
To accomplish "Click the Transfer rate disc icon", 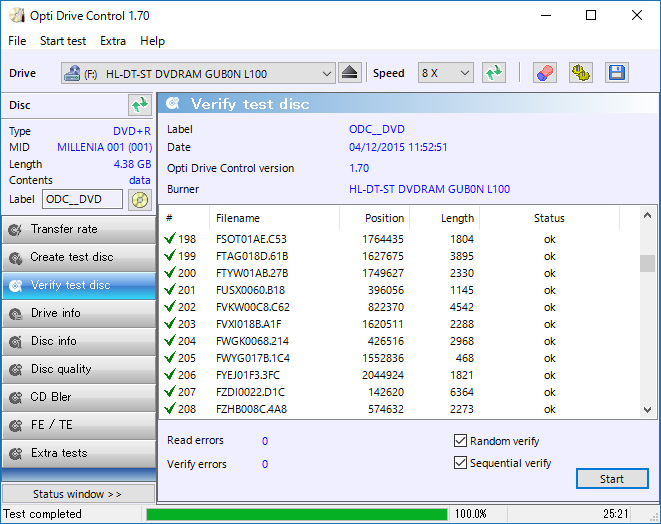I will coord(15,230).
